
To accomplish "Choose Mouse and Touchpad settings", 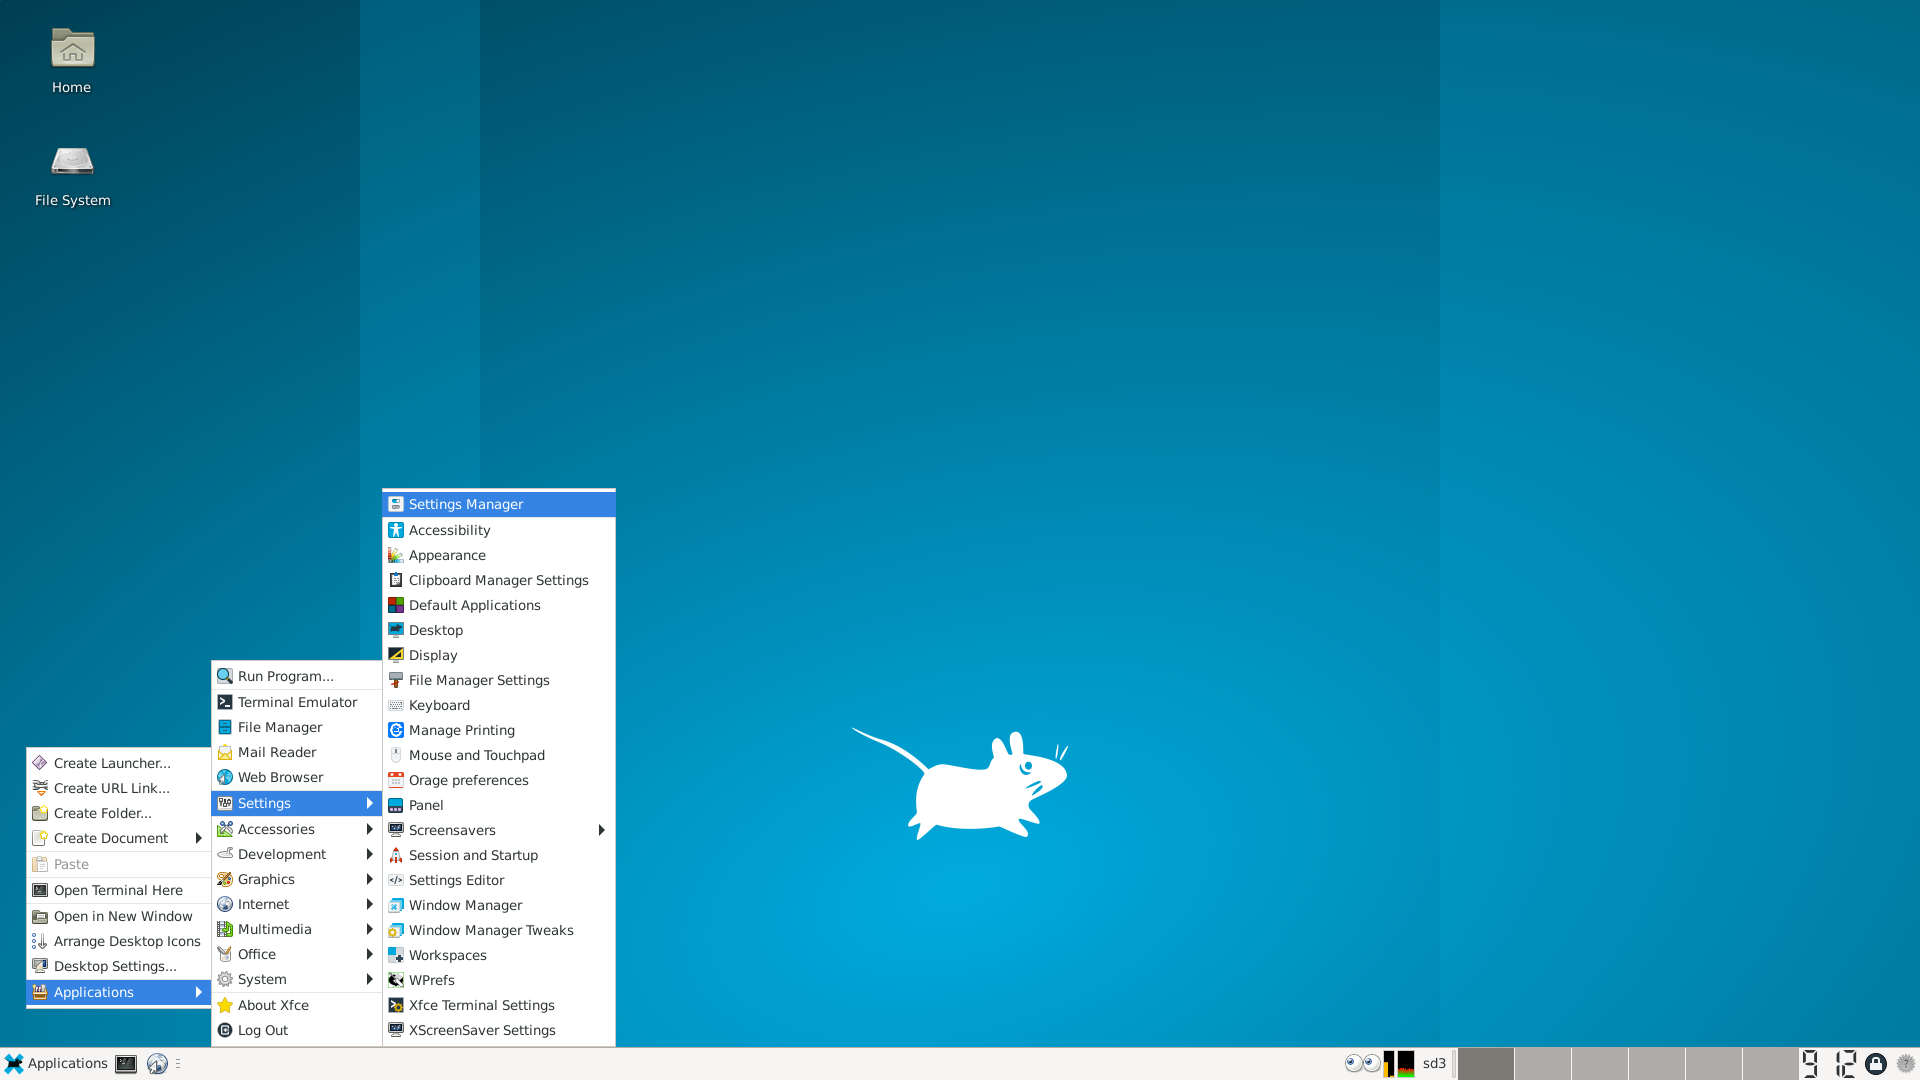I will tap(498, 755).
